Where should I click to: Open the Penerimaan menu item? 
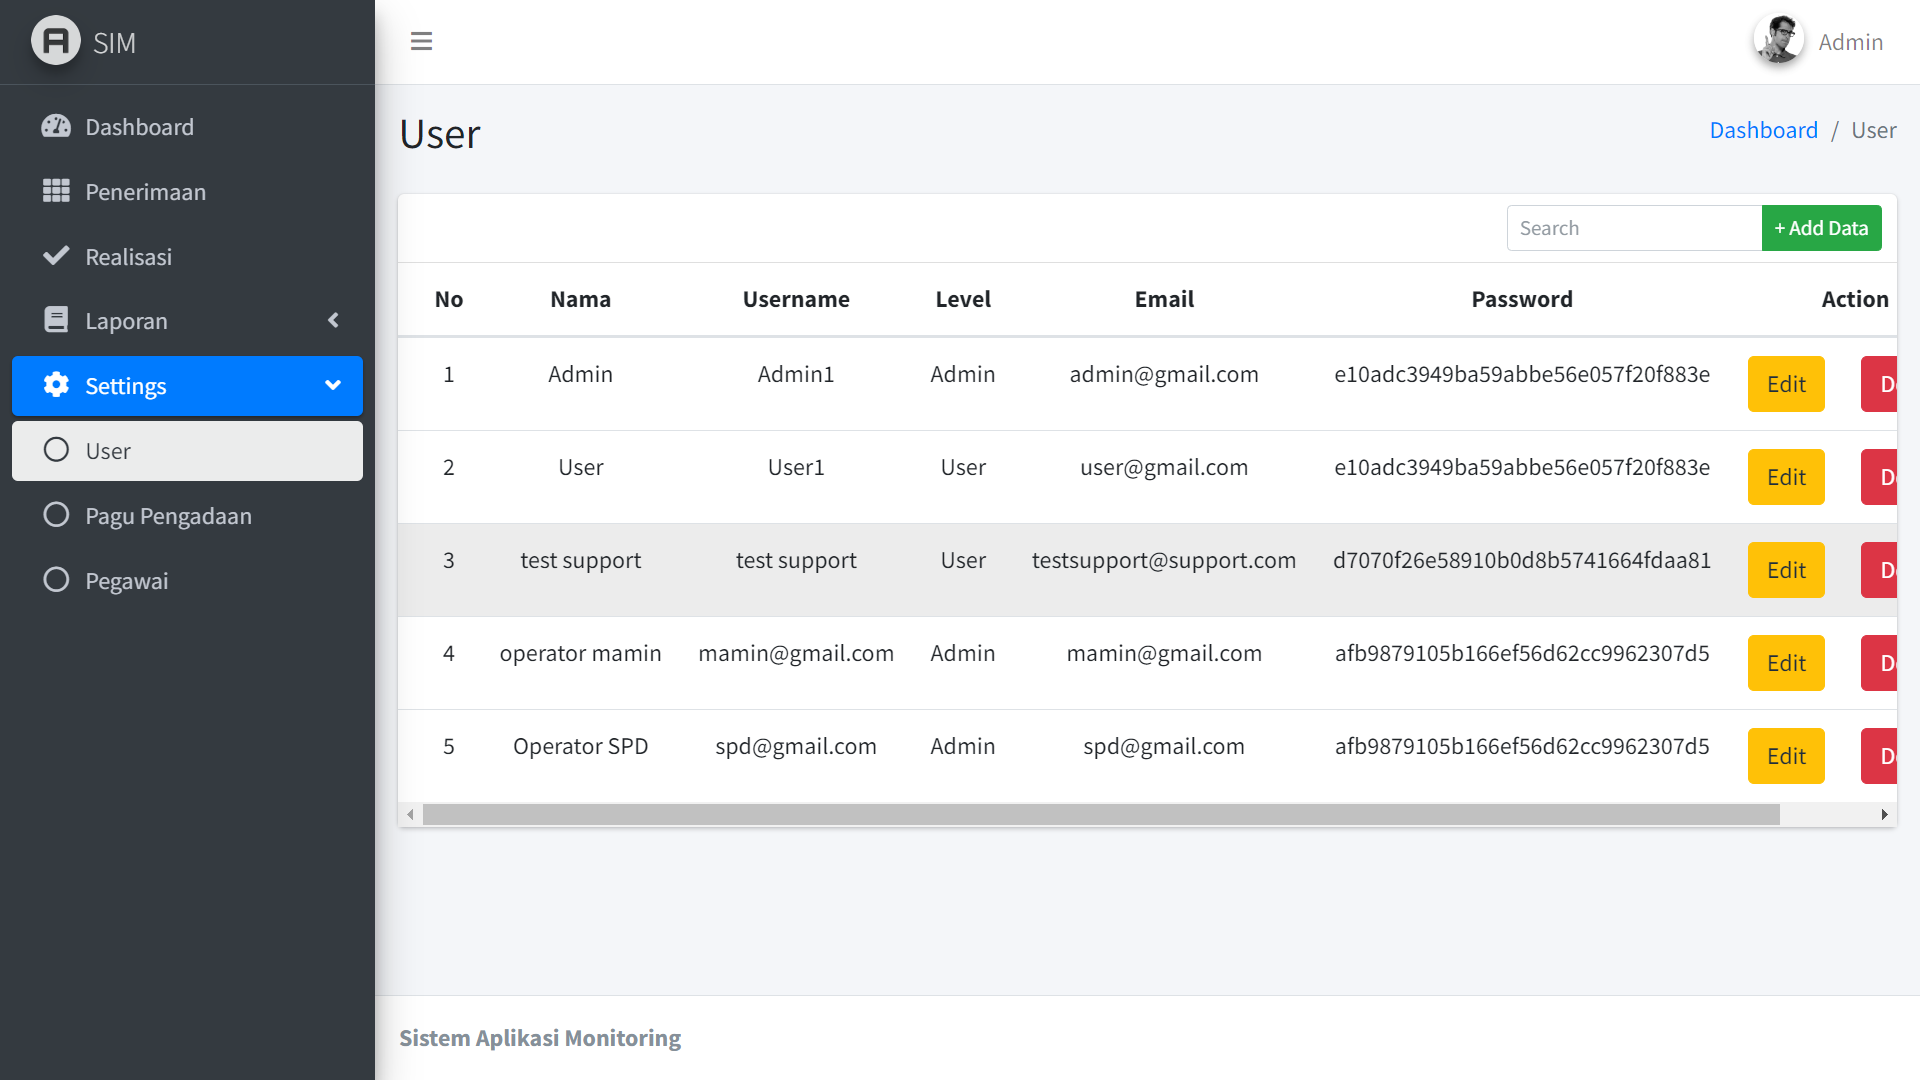145,192
